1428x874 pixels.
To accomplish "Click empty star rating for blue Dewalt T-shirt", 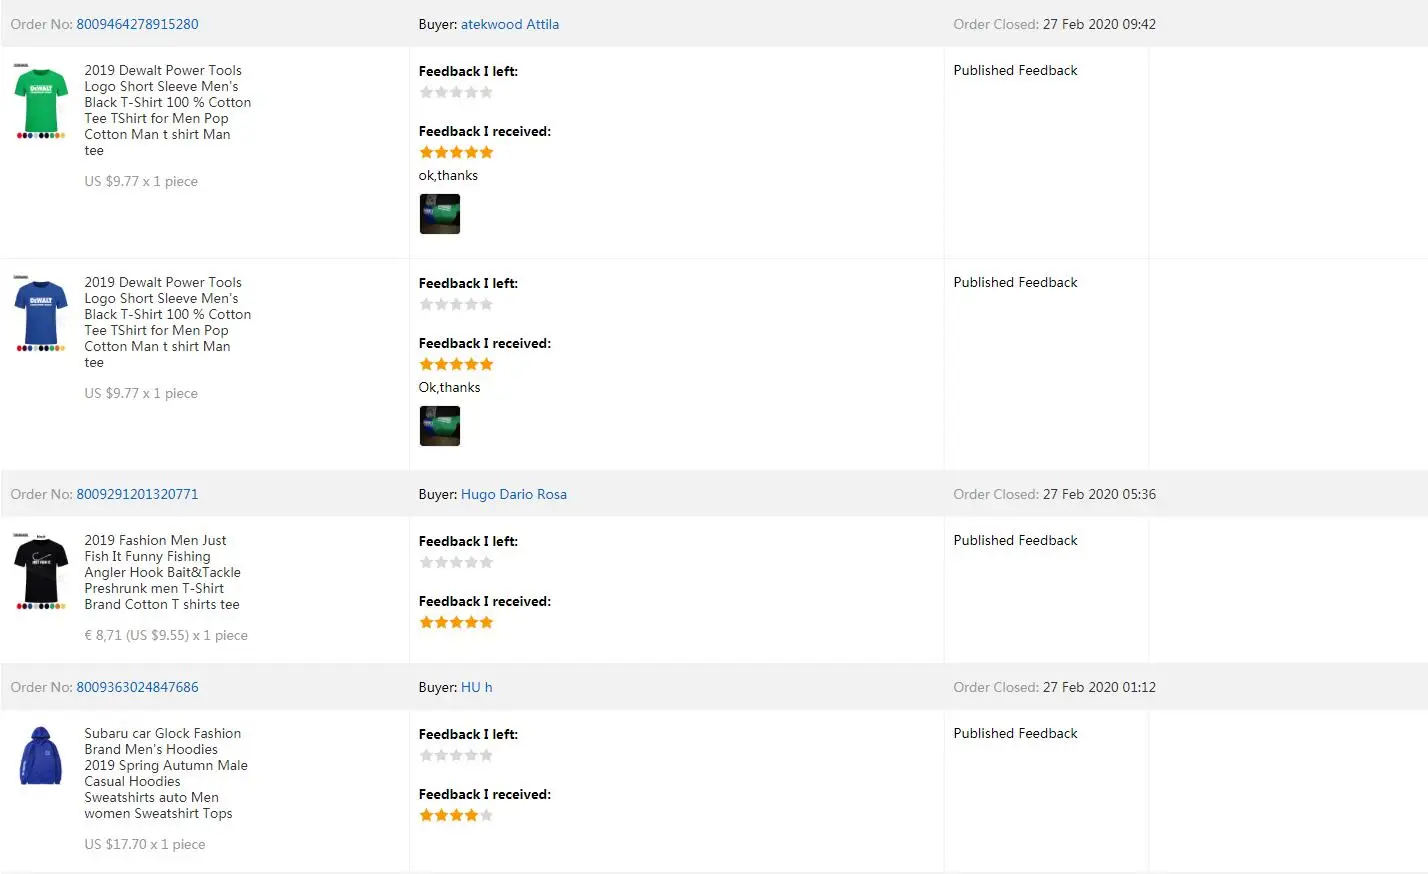I will pyautogui.click(x=456, y=304).
